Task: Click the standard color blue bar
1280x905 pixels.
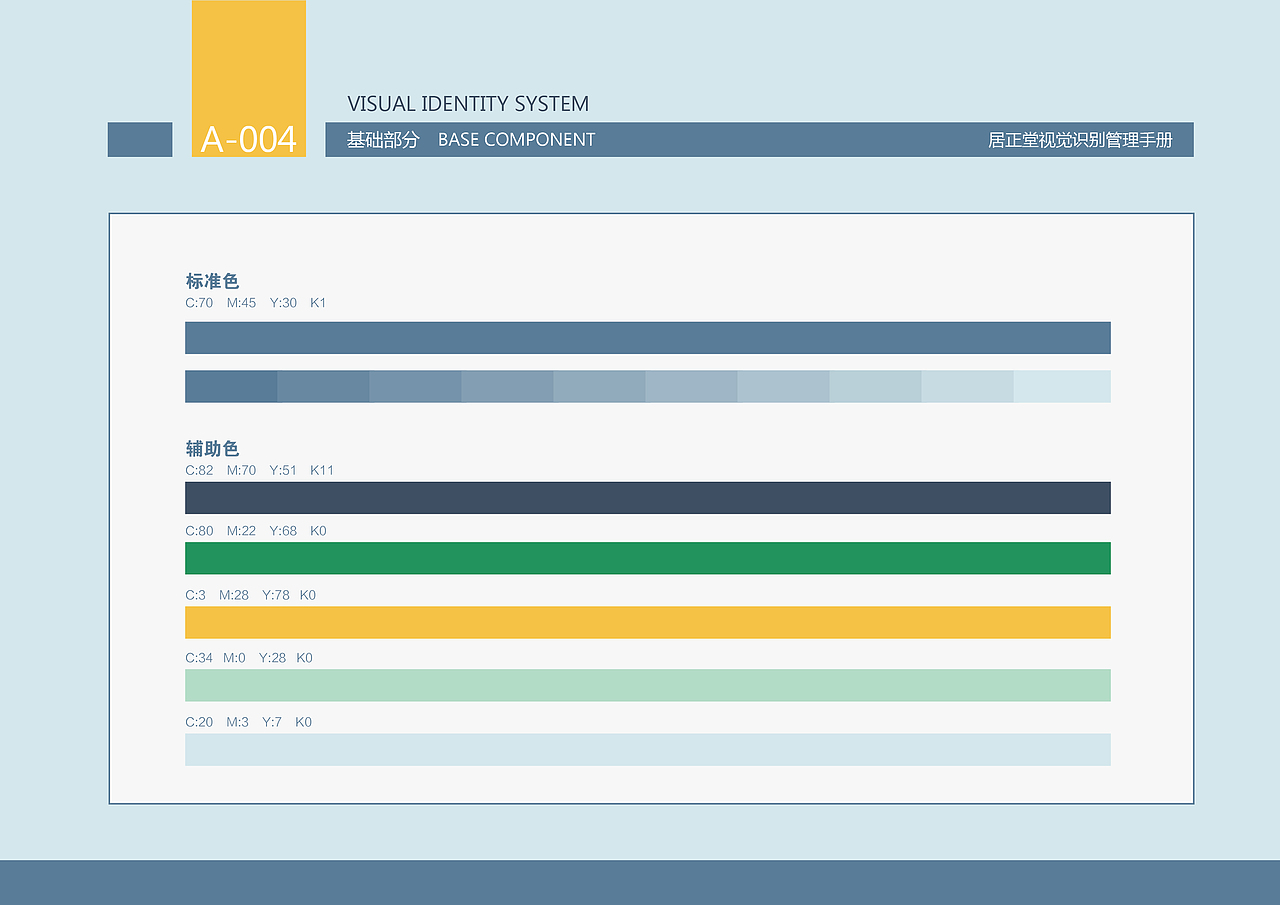Action: point(648,338)
